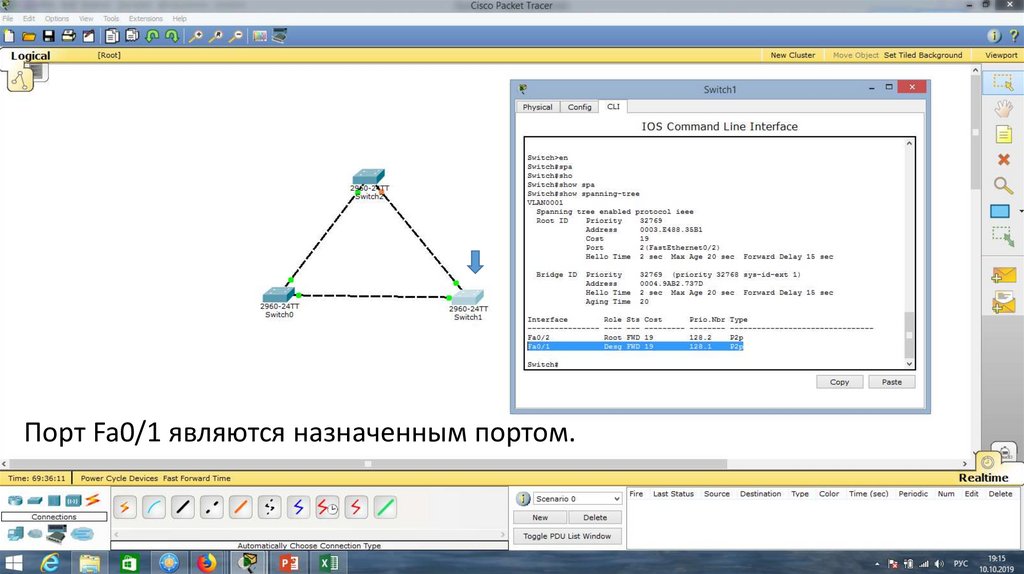This screenshot has width=1024, height=574.
Task: Open the Extensions menu
Action: point(146,18)
